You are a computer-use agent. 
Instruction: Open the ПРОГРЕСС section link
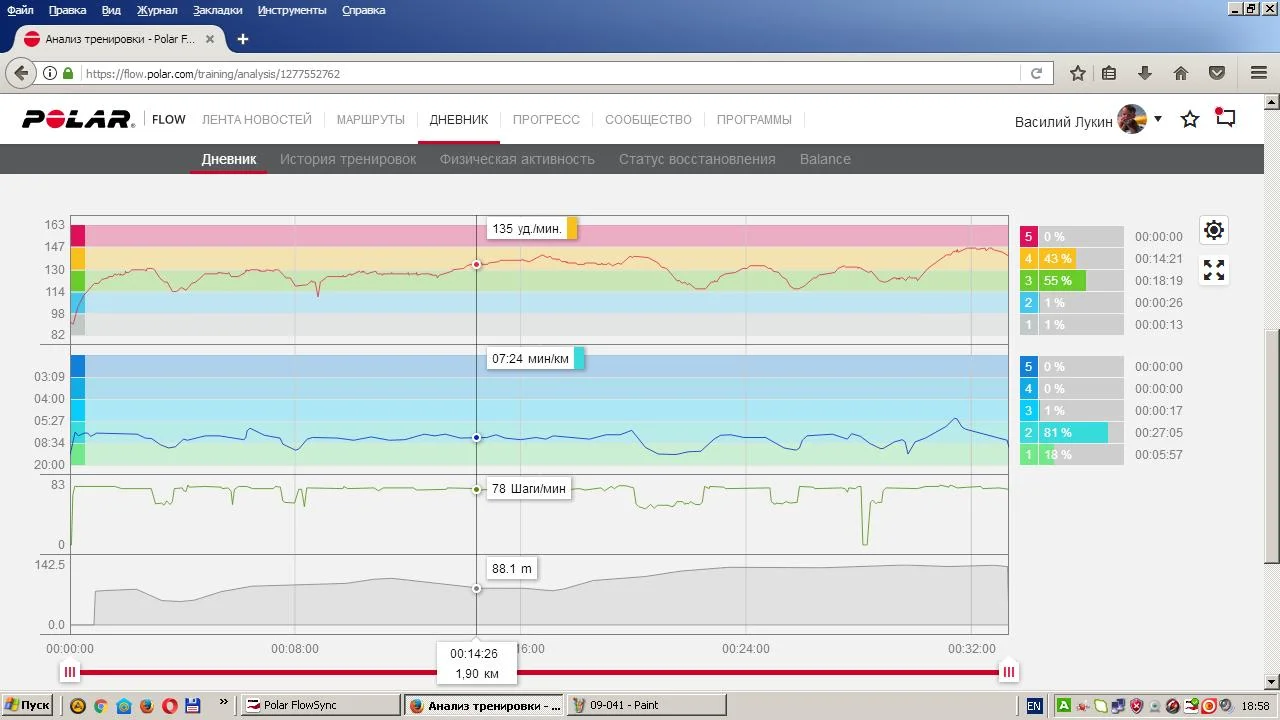546,120
